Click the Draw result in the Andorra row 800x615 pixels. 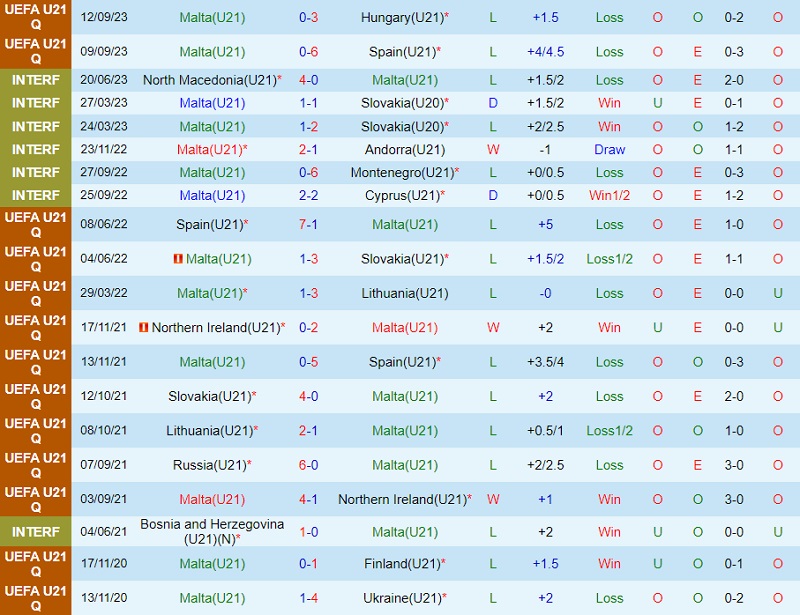pos(609,149)
